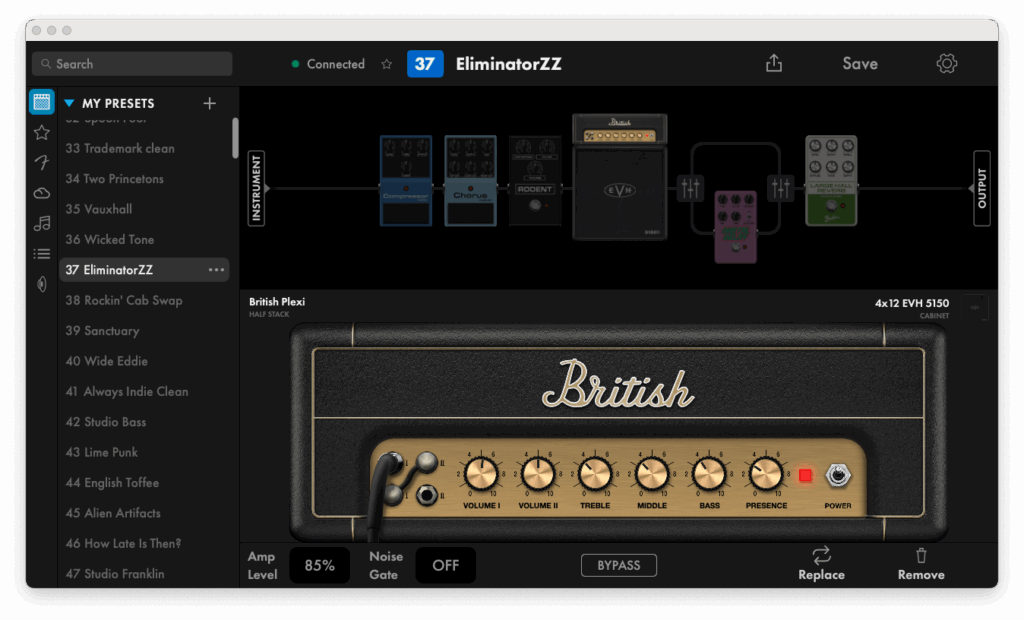The width and height of the screenshot is (1024, 620).
Task: Flip the amp POWER switch
Action: point(838,476)
